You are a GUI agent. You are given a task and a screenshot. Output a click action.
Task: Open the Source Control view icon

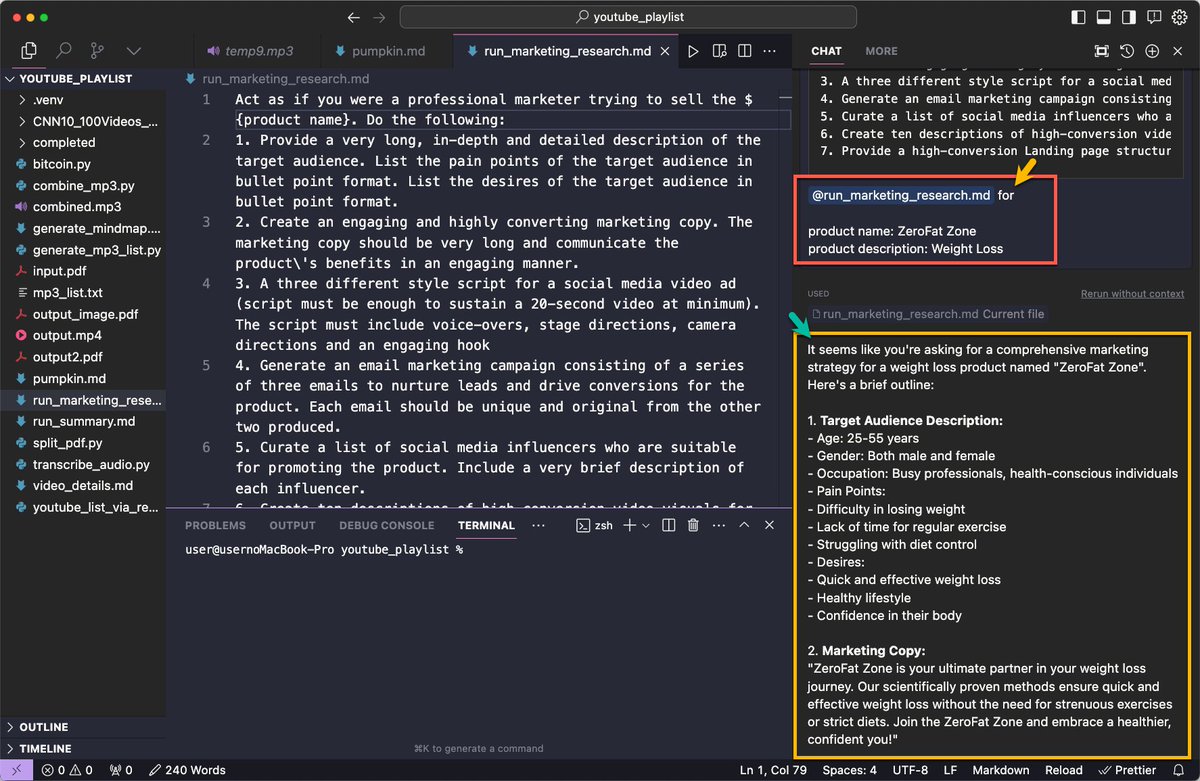[97, 50]
